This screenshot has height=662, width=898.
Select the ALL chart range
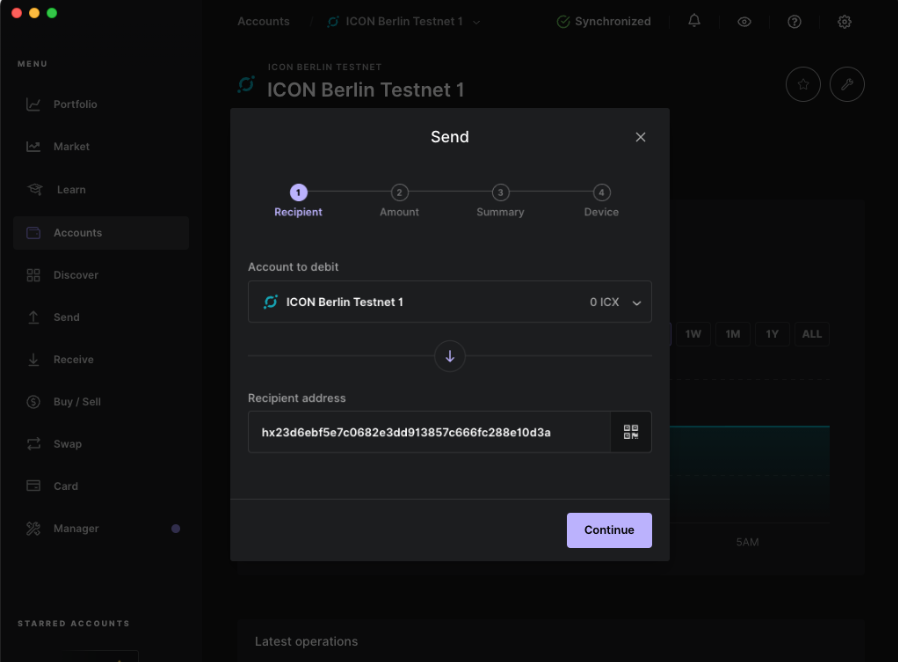click(812, 334)
